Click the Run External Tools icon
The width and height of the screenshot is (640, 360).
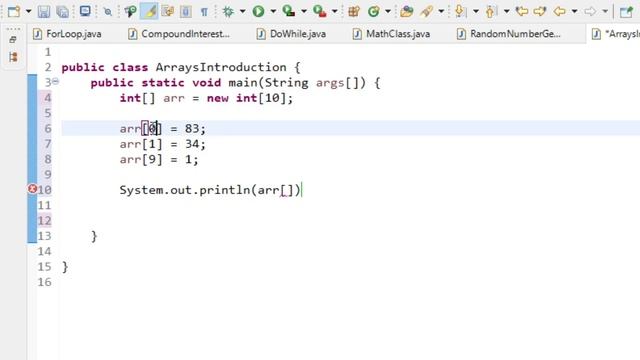point(319,11)
